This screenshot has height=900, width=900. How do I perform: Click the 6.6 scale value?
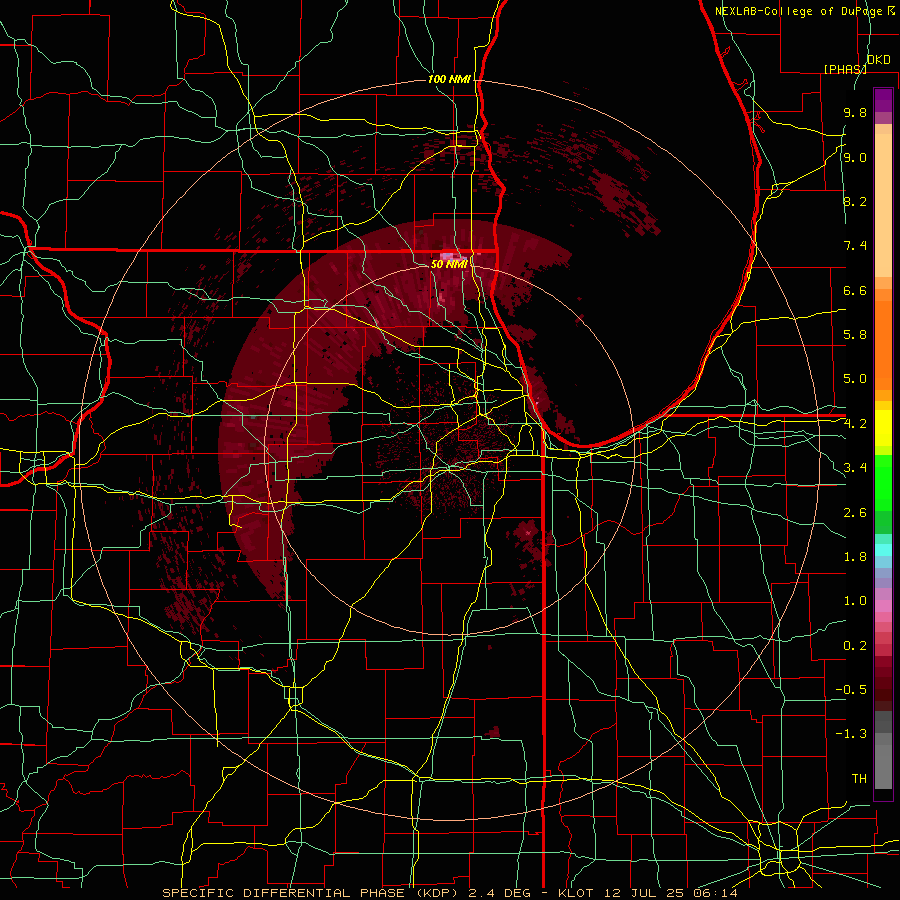tap(855, 290)
